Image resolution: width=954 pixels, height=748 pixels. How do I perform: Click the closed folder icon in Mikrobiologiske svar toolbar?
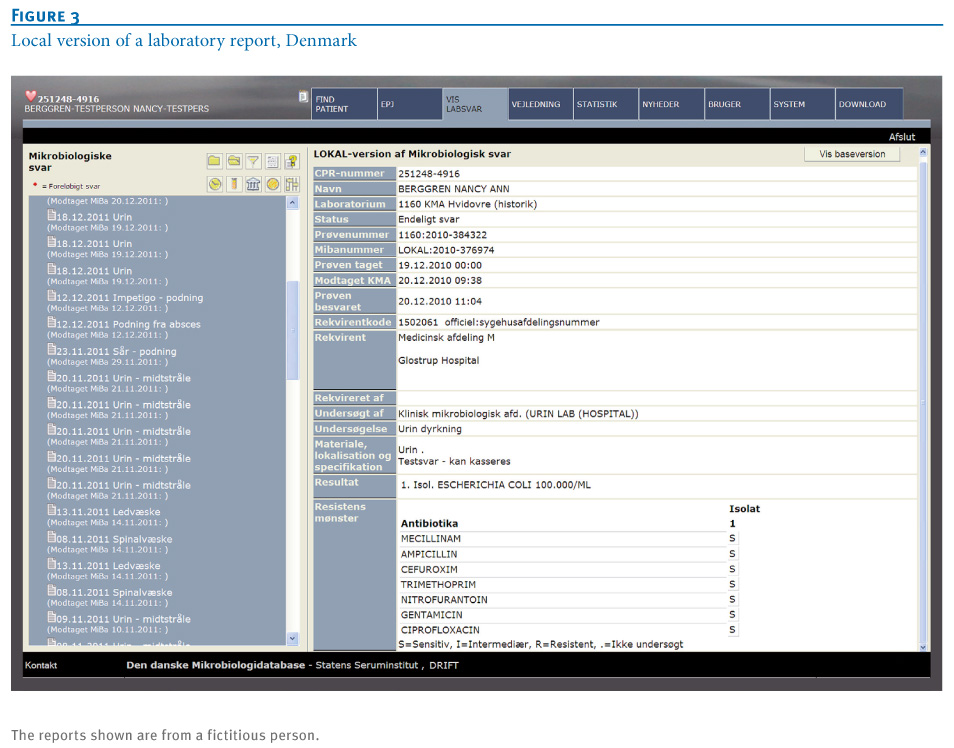tap(214, 161)
